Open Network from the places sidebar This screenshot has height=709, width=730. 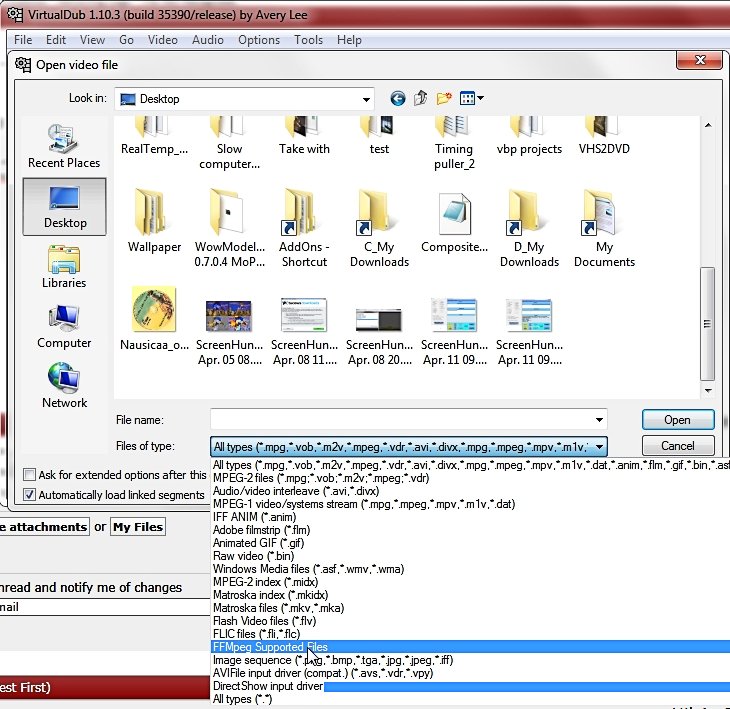(x=64, y=386)
